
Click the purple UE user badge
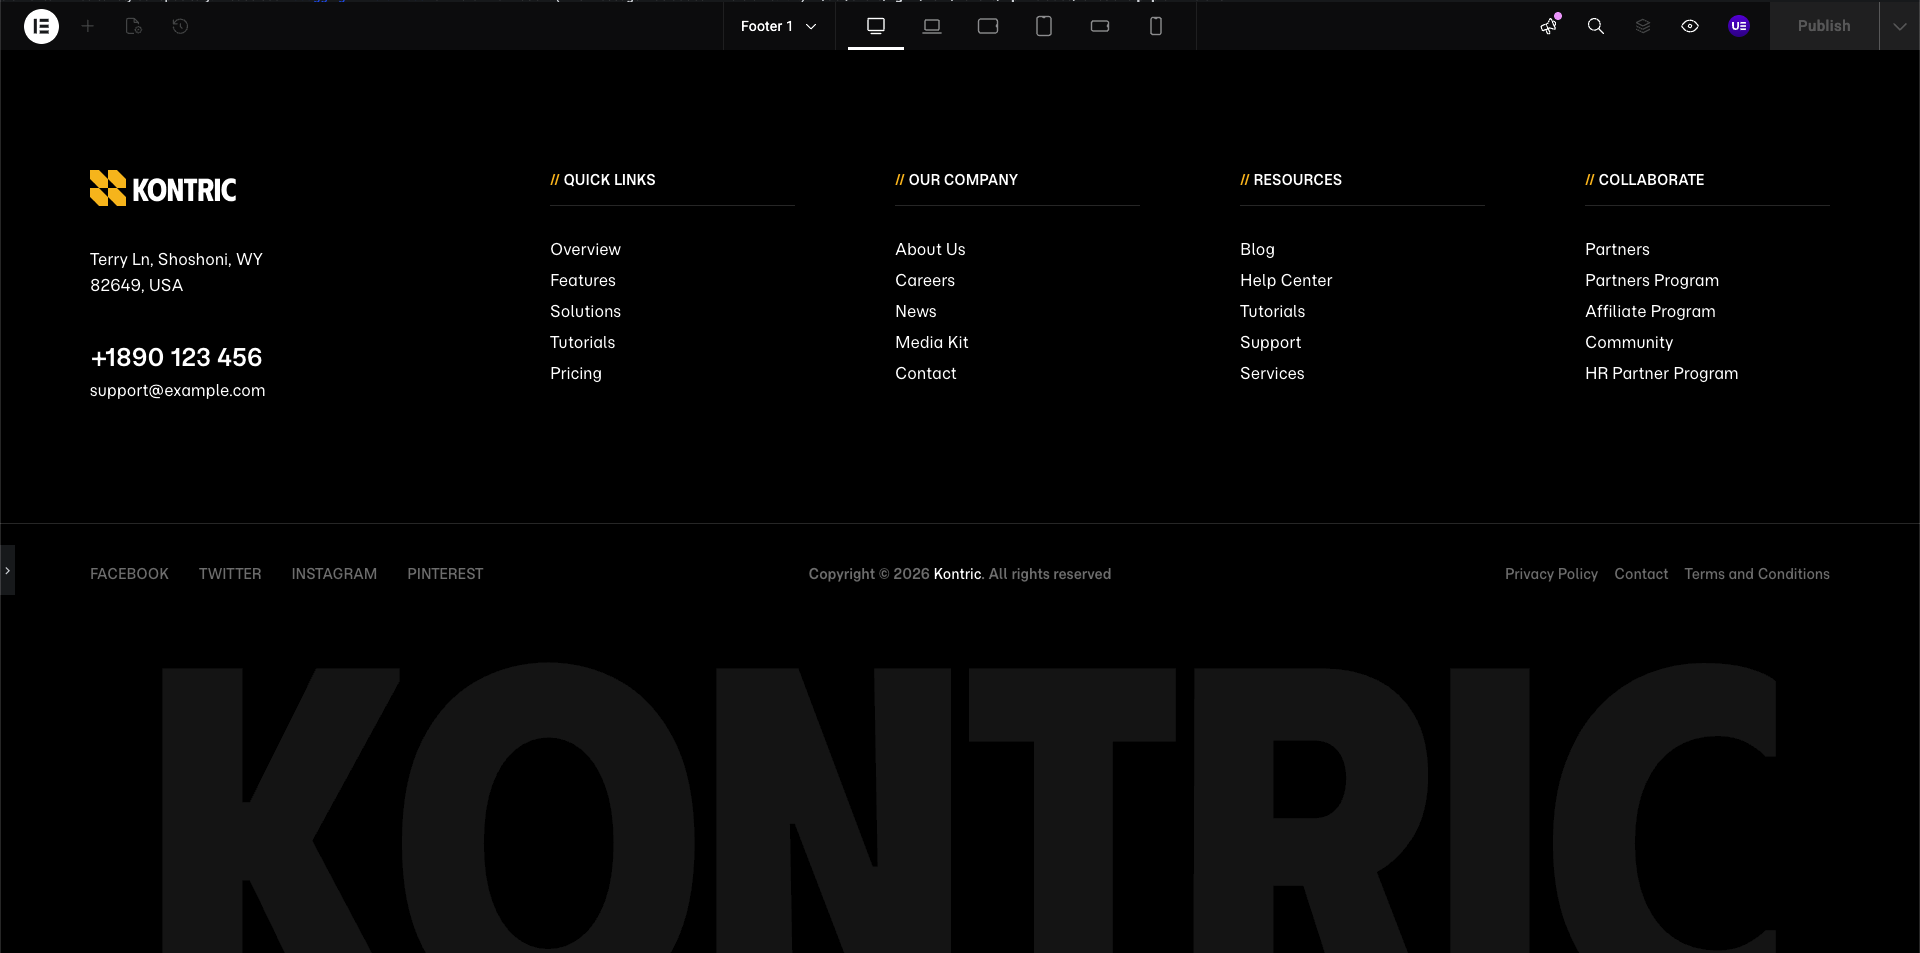[x=1739, y=26]
